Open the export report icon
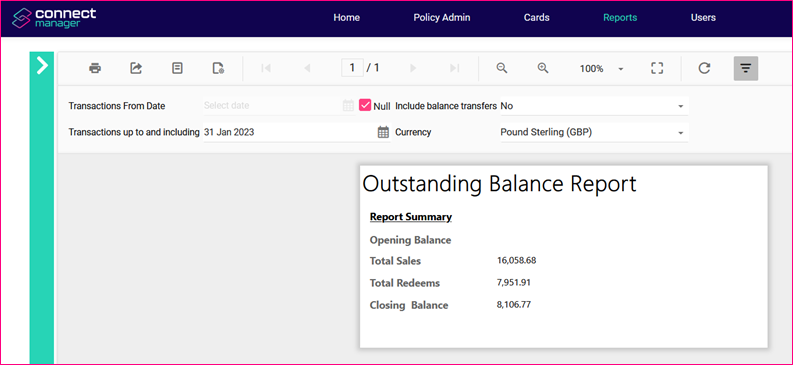793x365 pixels. tap(136, 68)
